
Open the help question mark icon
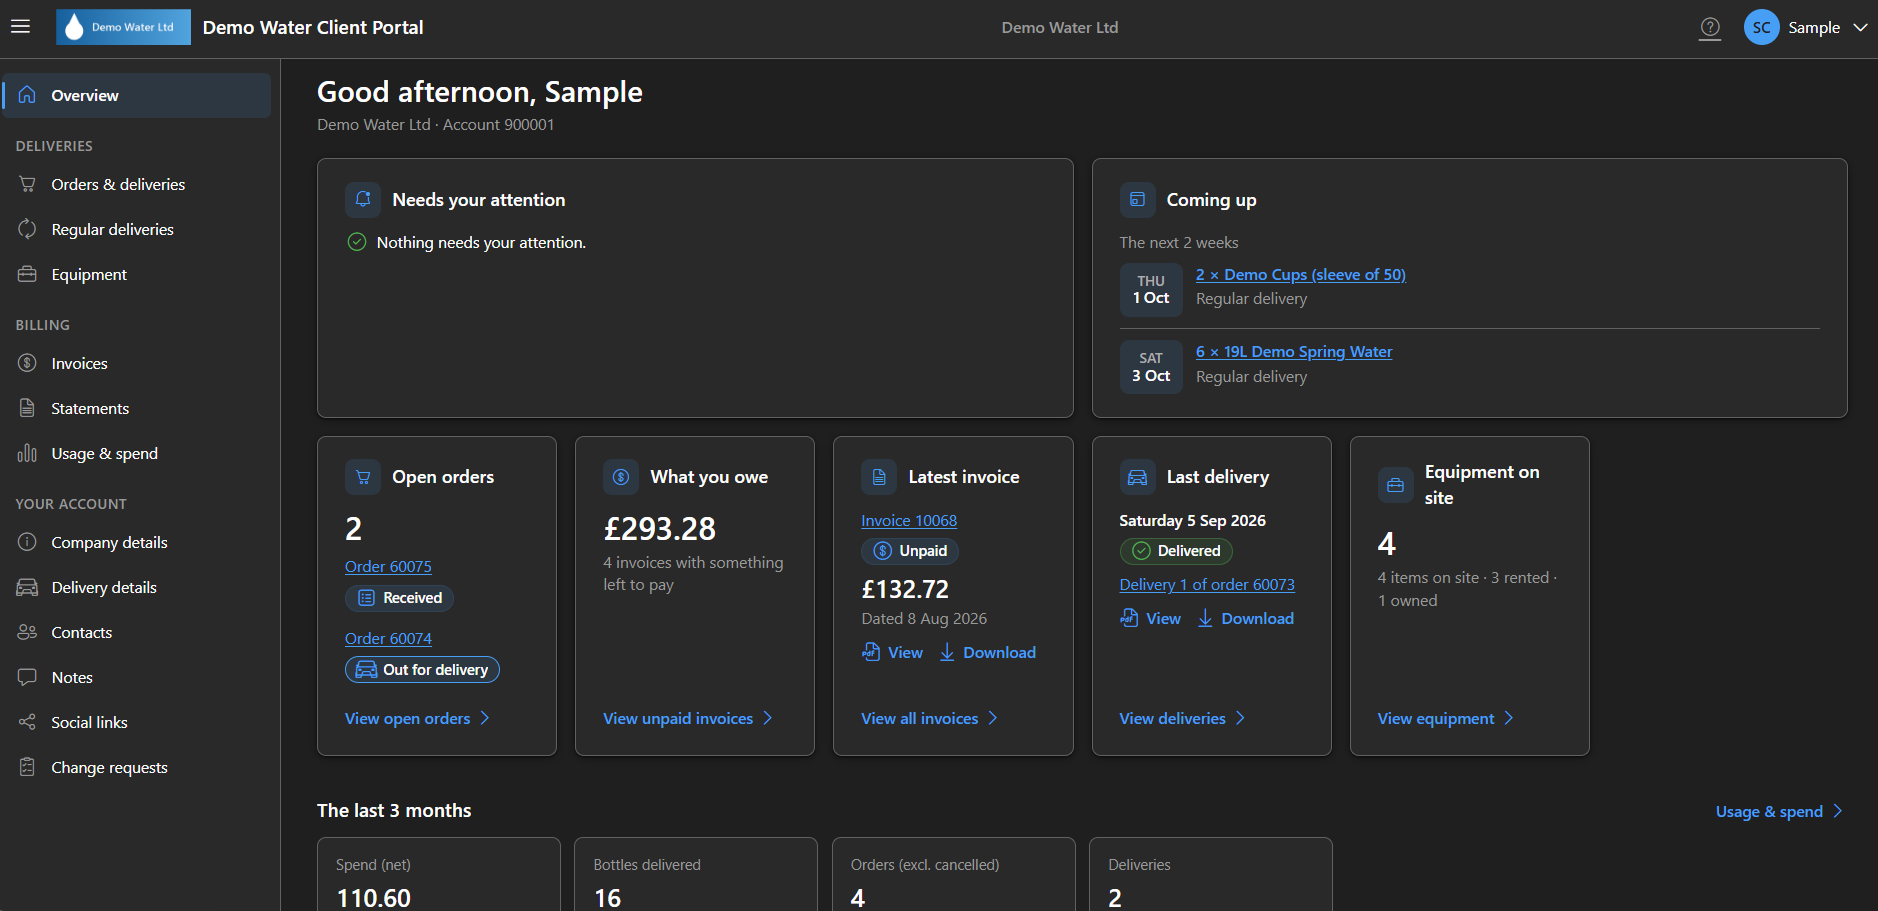(x=1710, y=28)
